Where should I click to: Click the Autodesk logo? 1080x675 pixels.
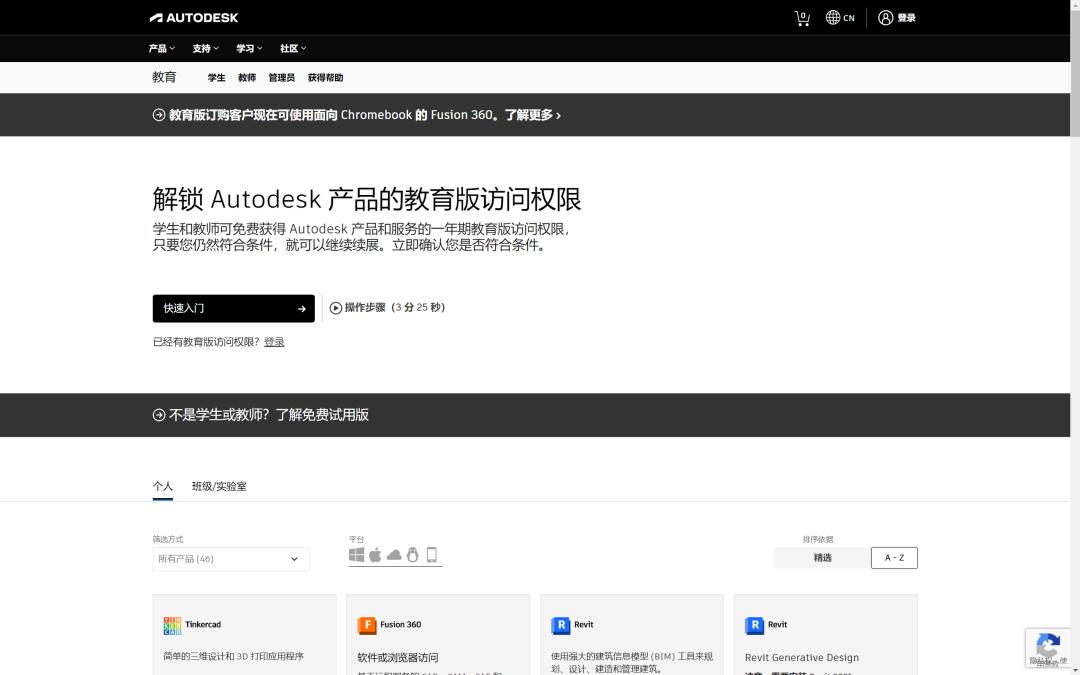(194, 17)
